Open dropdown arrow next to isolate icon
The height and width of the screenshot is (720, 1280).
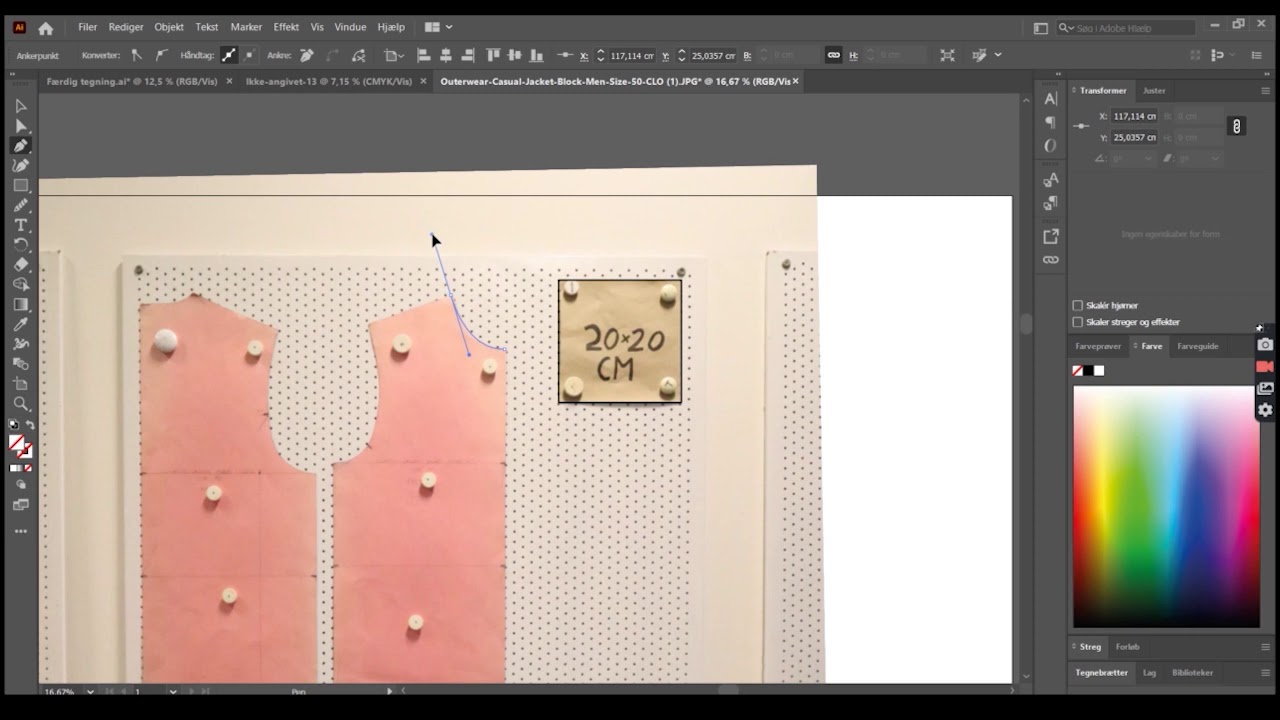click(x=998, y=55)
